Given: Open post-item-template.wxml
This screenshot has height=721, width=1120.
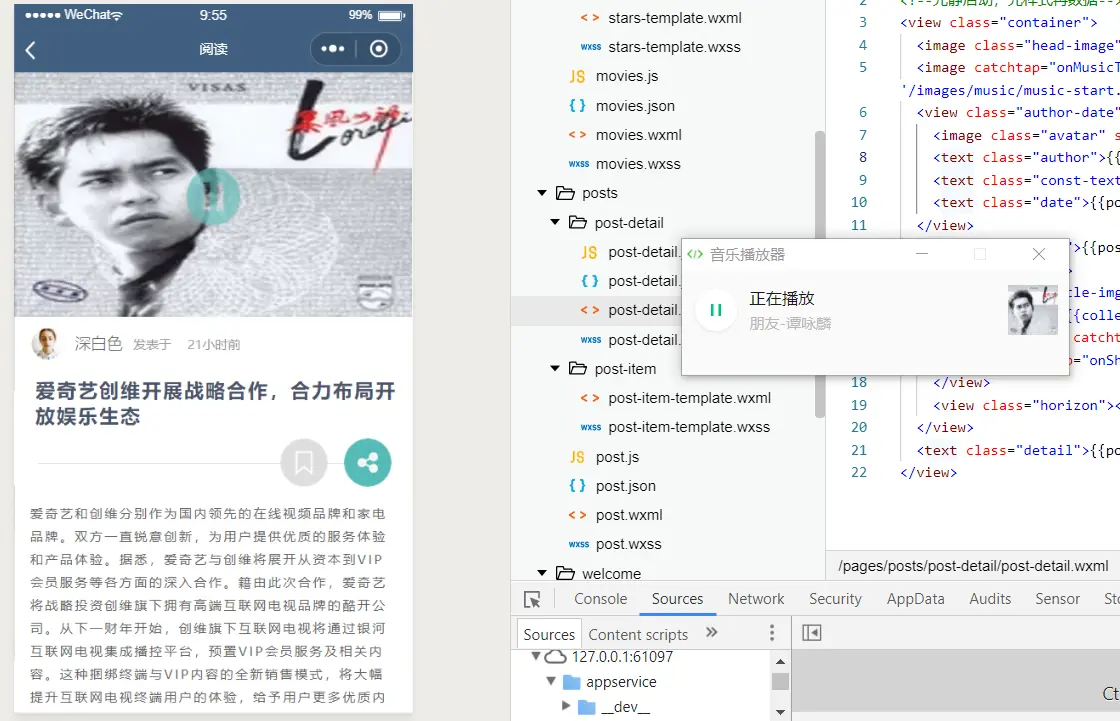Looking at the screenshot, I should (x=689, y=398).
